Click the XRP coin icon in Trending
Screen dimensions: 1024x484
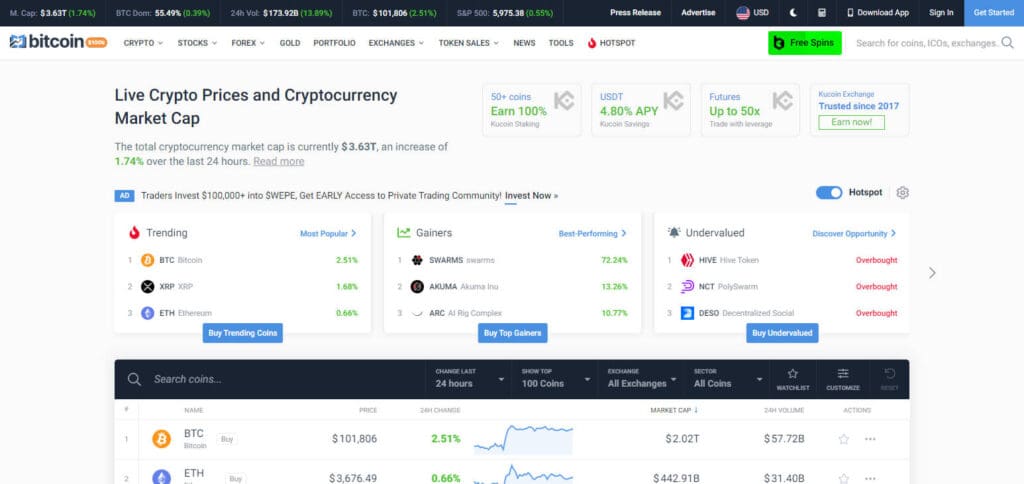tap(148, 286)
